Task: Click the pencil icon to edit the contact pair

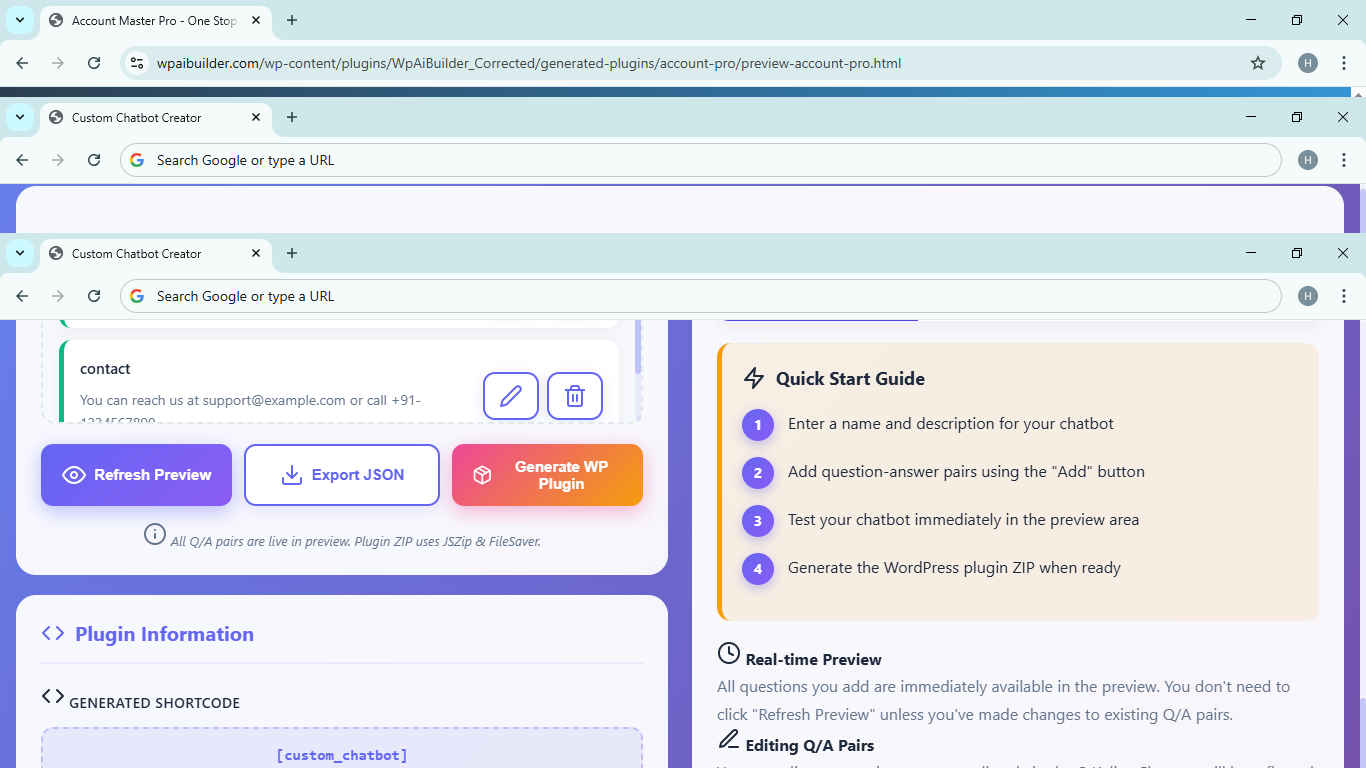Action: [x=510, y=396]
